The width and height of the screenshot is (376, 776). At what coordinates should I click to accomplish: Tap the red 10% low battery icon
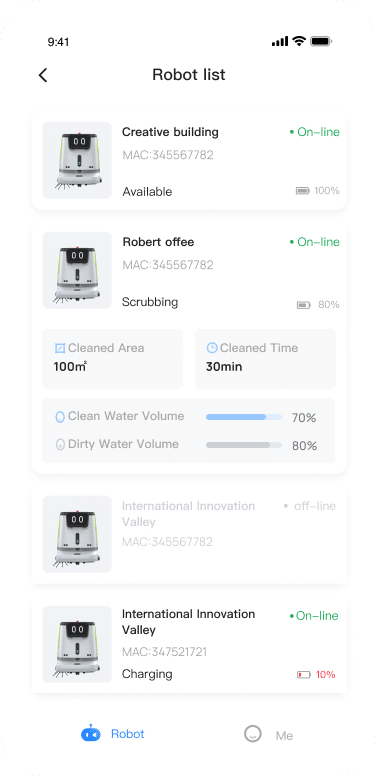click(303, 675)
